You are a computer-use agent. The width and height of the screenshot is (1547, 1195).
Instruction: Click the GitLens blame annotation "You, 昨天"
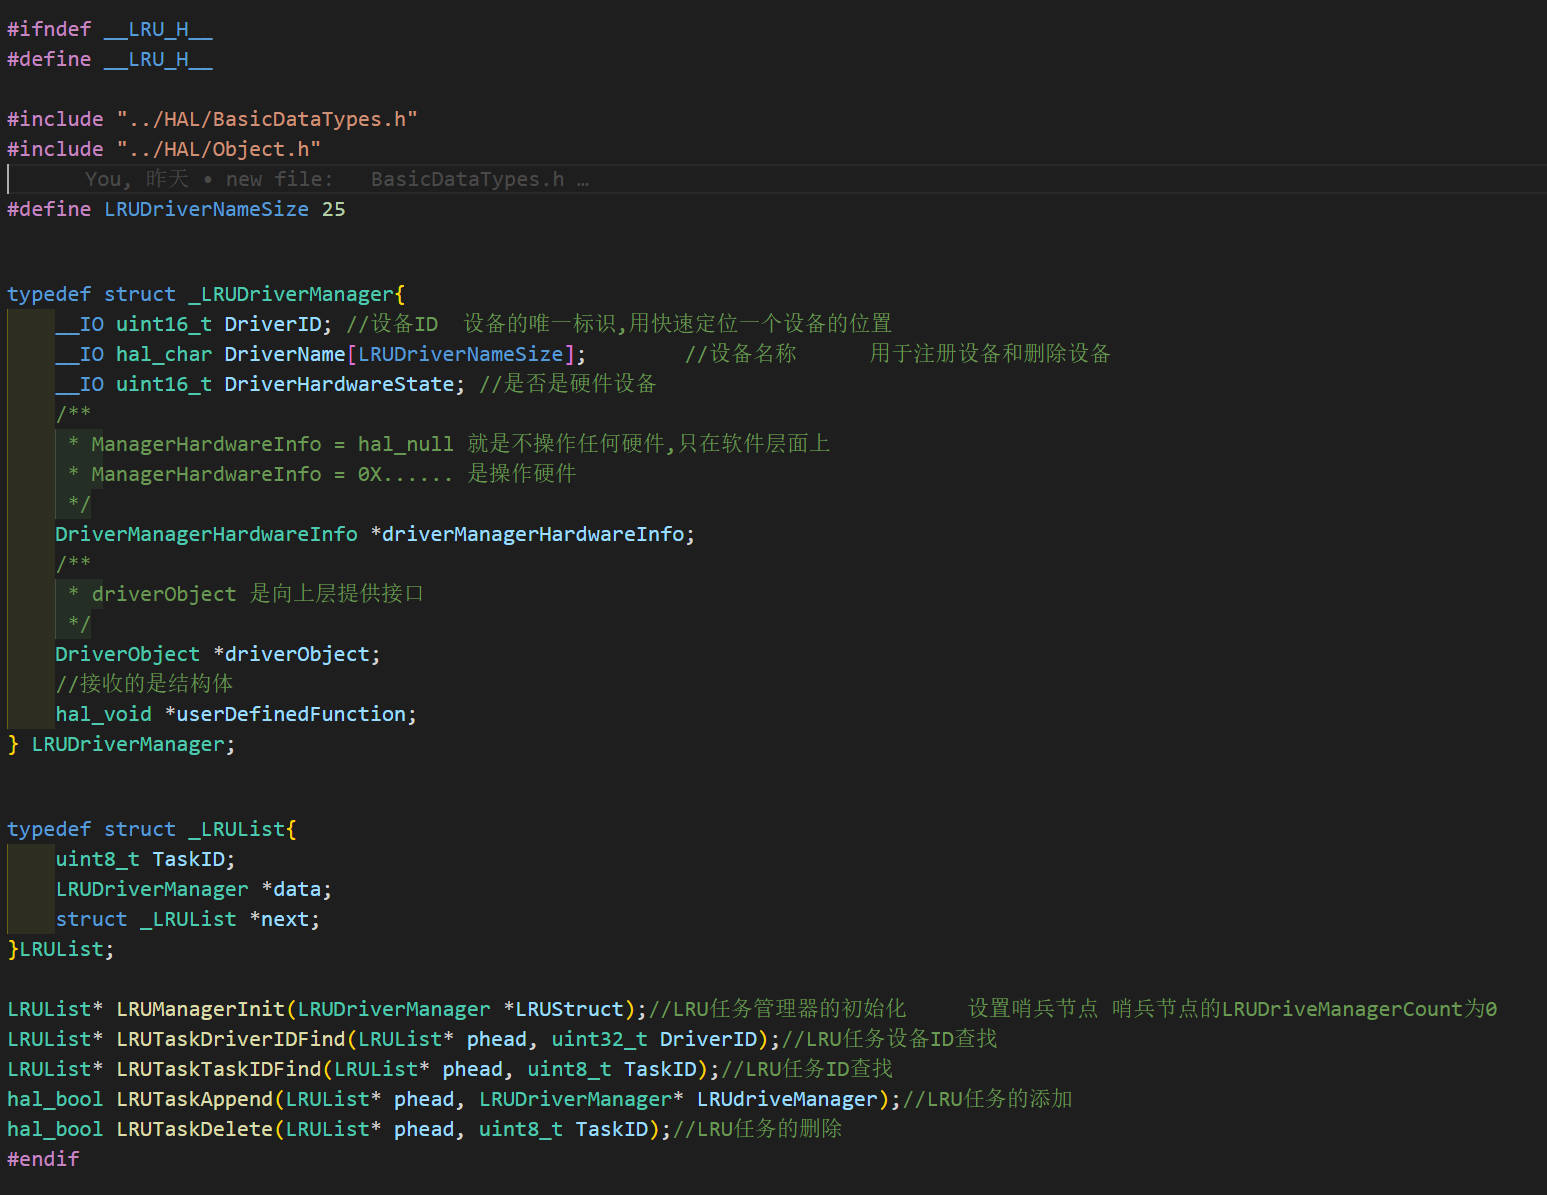click(x=137, y=179)
